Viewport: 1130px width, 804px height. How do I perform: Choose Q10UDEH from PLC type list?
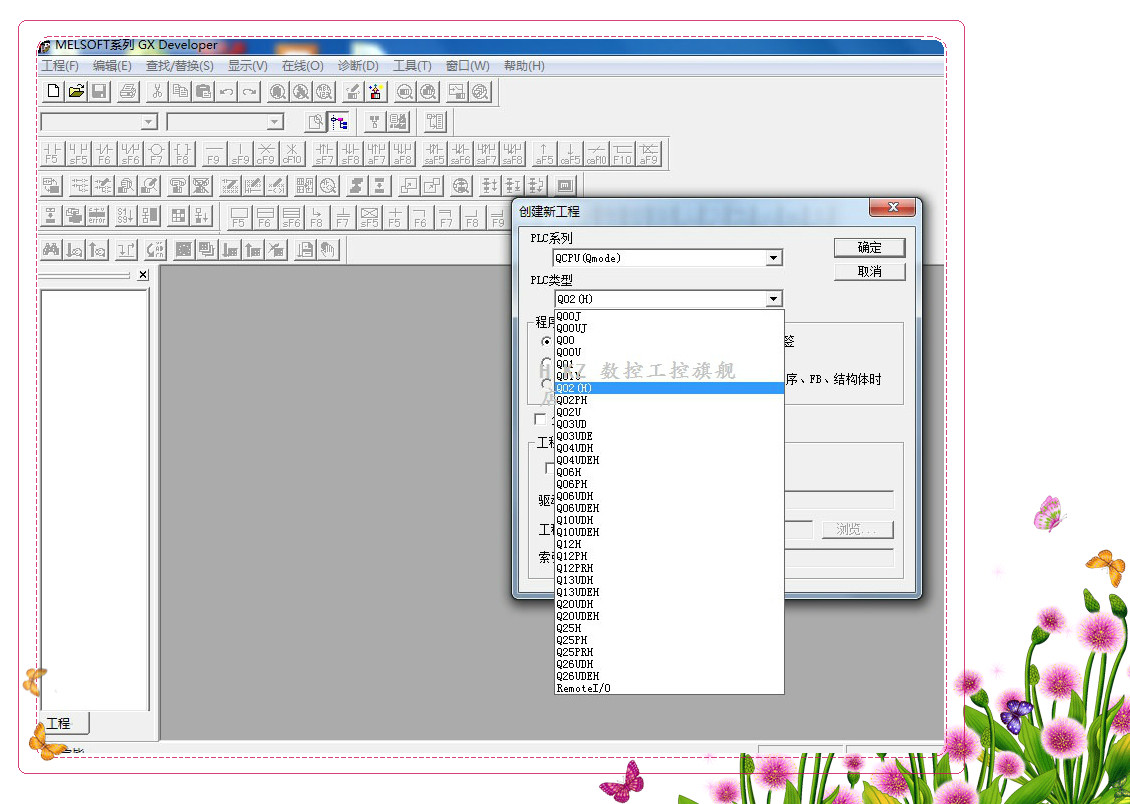[669, 532]
